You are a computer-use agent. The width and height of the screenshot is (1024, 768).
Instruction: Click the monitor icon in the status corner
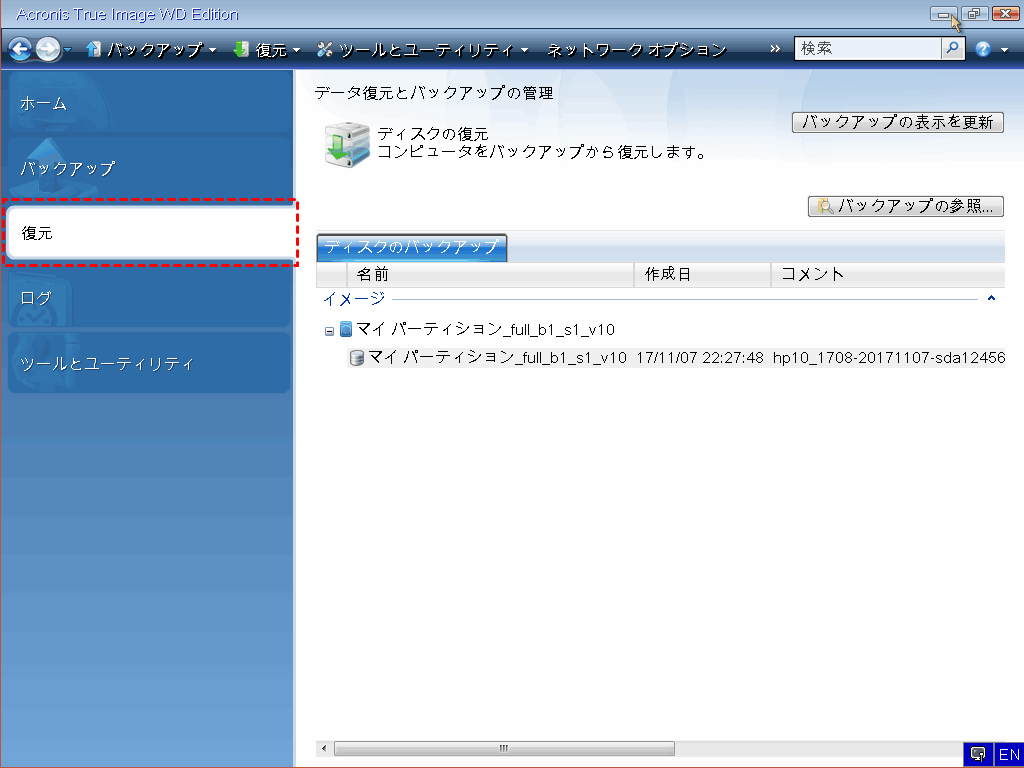coord(978,754)
